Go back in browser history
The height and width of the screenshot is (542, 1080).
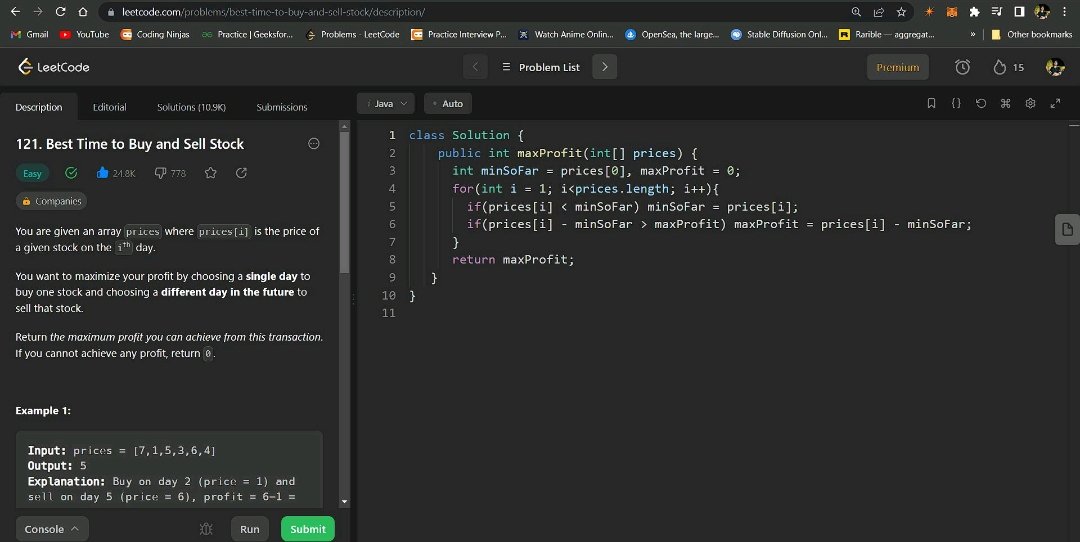(15, 12)
